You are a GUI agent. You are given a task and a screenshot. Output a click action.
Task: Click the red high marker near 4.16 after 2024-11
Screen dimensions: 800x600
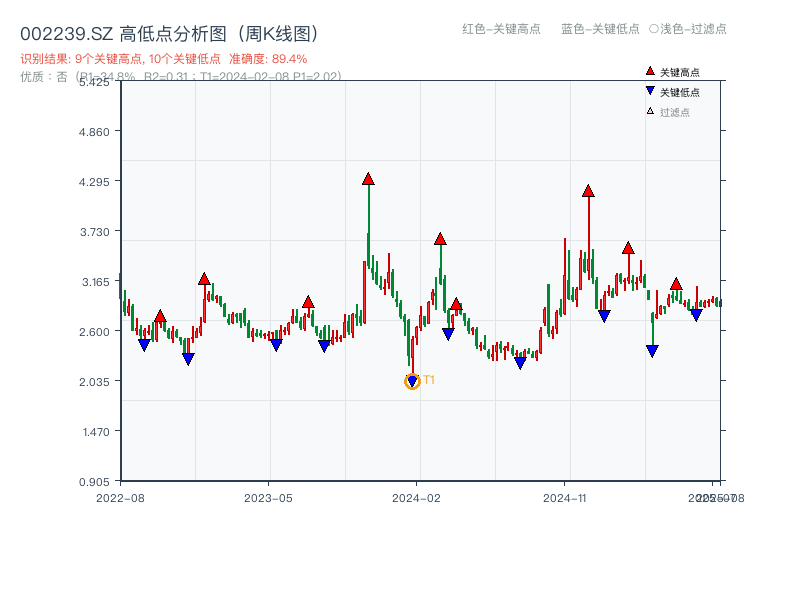[588, 191]
